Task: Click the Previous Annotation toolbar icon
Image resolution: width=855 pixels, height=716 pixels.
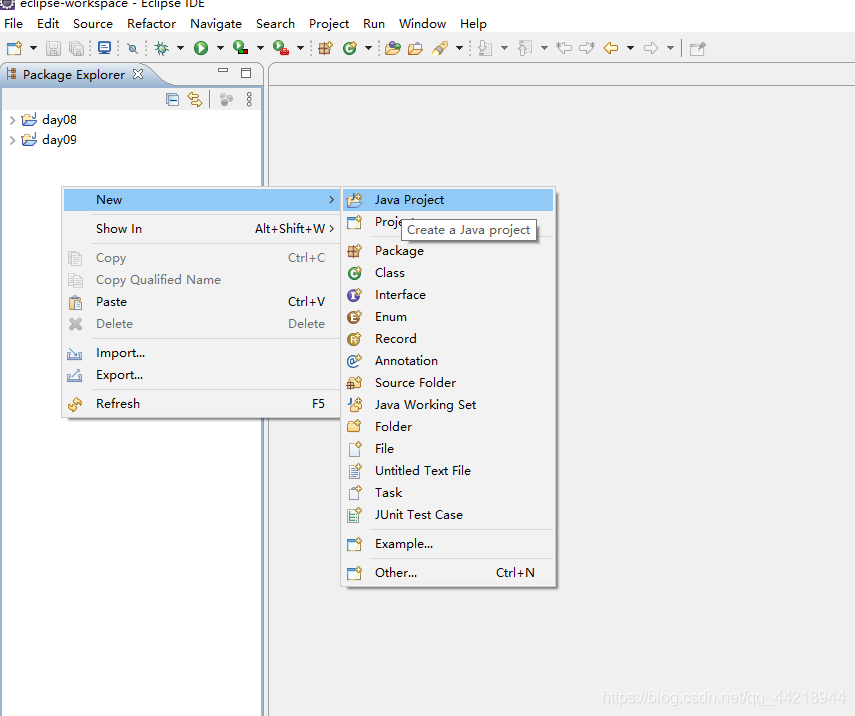Action: 525,49
